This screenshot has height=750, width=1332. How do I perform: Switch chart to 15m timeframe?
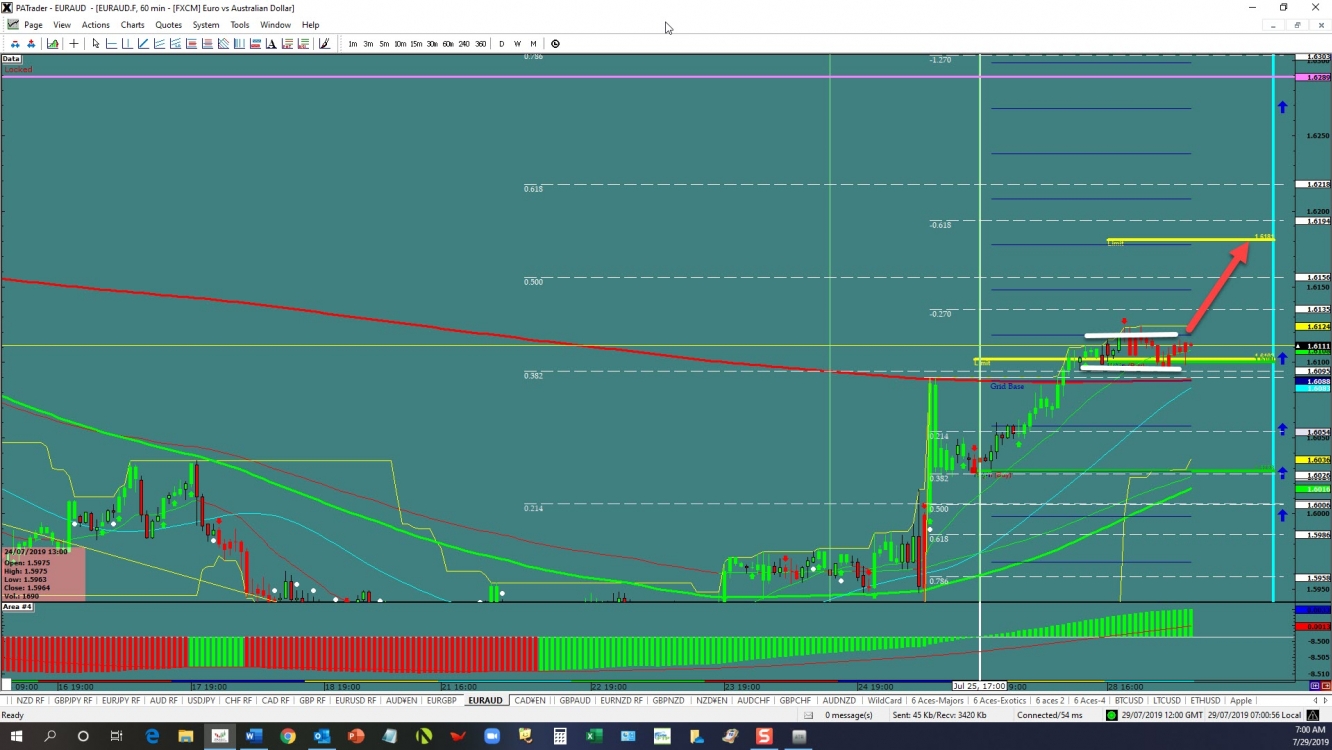point(416,44)
